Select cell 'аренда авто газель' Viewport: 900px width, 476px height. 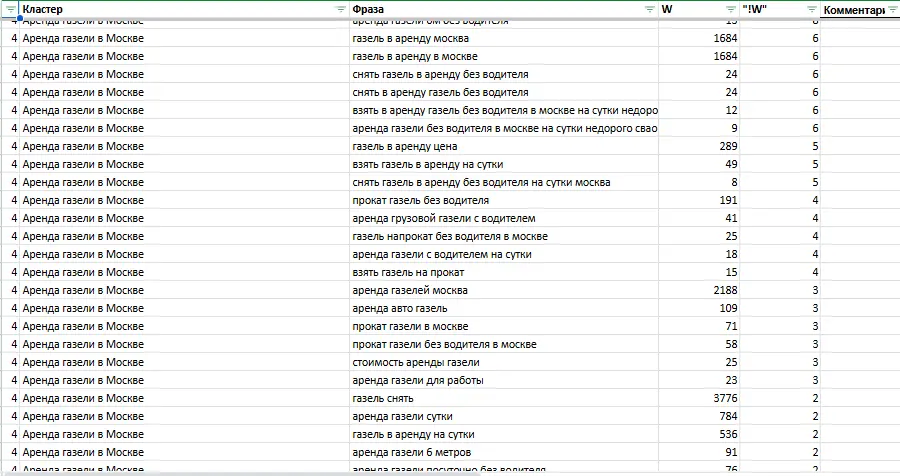click(503, 308)
